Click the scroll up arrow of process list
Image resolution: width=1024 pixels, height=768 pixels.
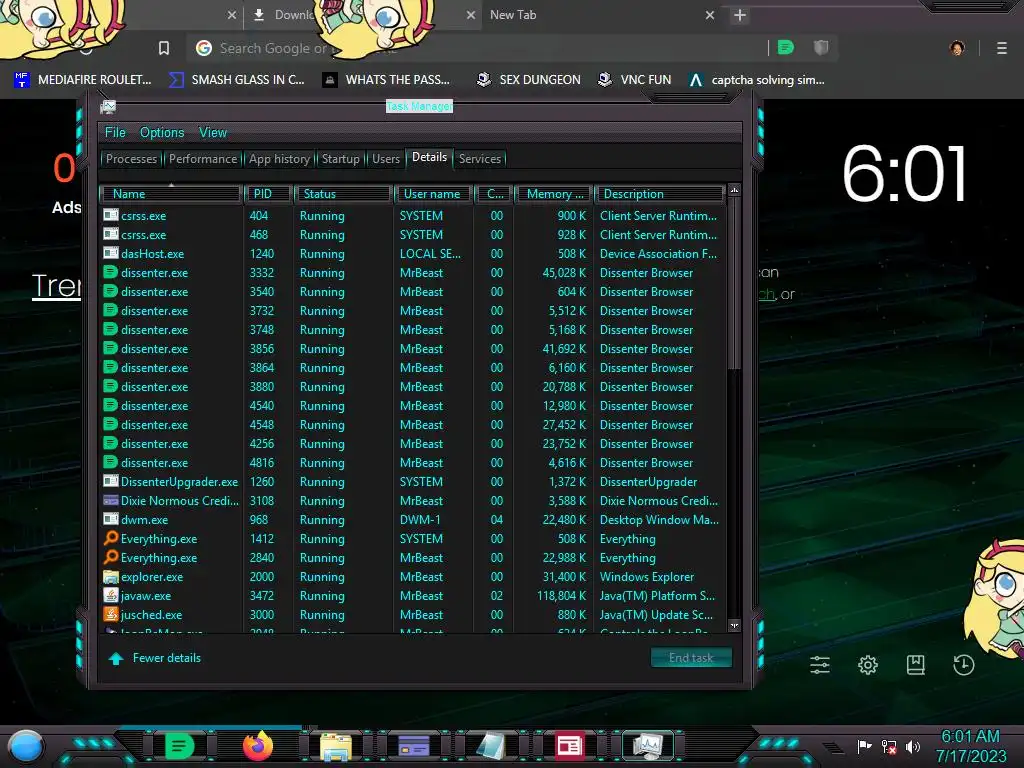pyautogui.click(x=734, y=191)
